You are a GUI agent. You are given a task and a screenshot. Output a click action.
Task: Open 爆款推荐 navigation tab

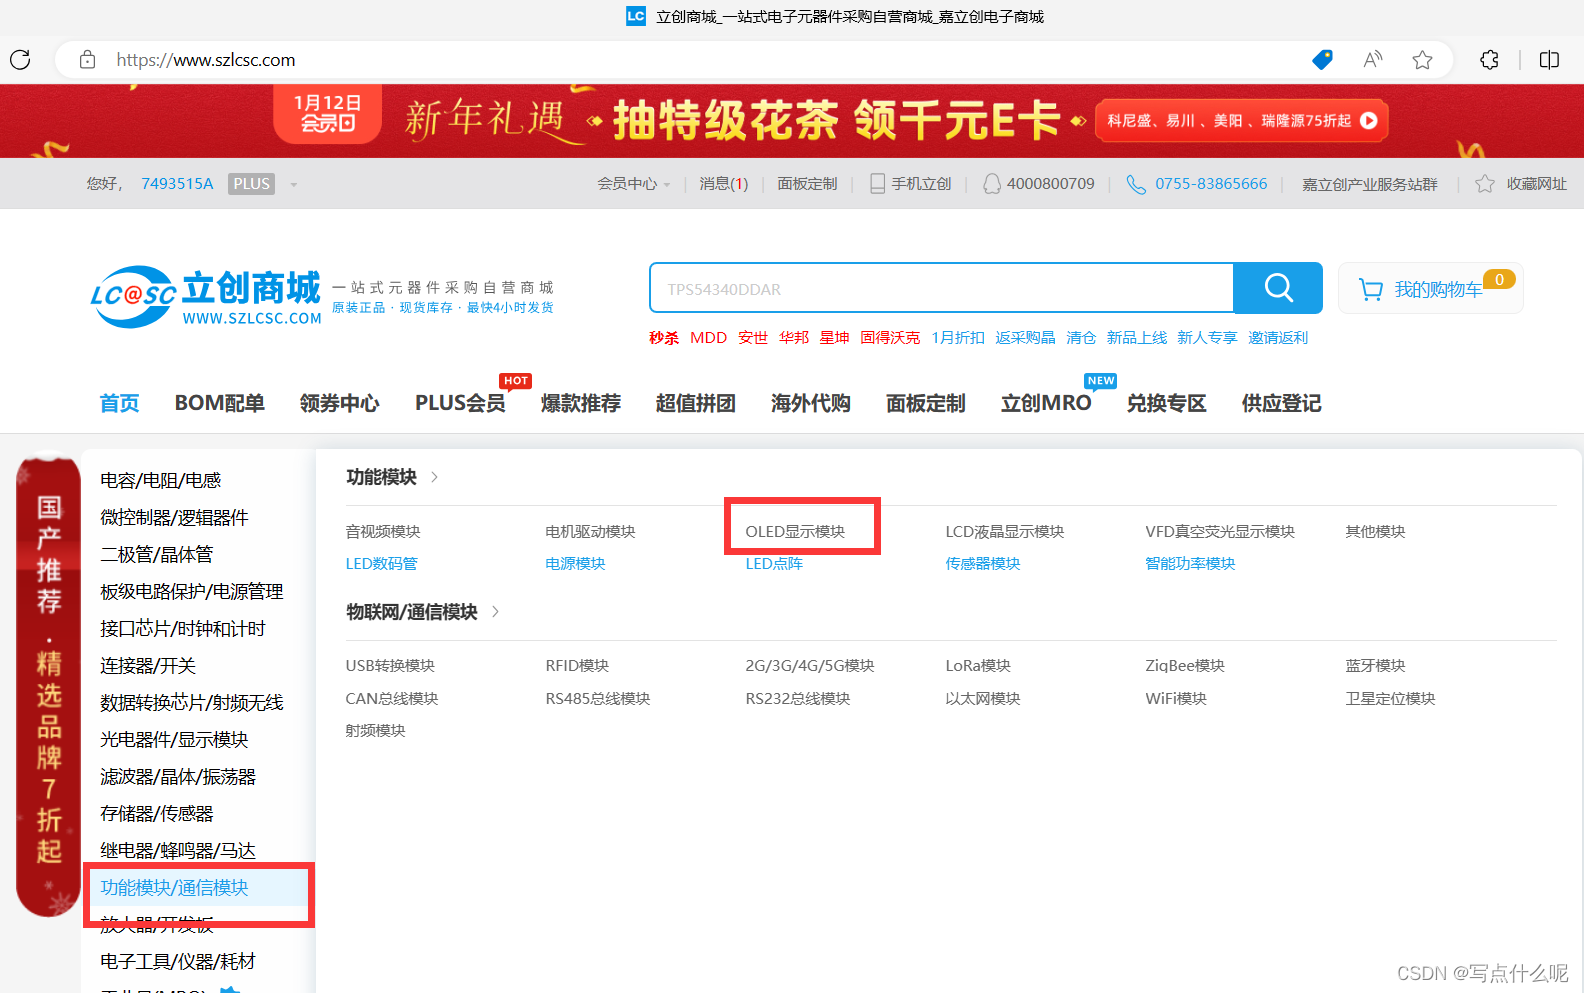point(580,403)
